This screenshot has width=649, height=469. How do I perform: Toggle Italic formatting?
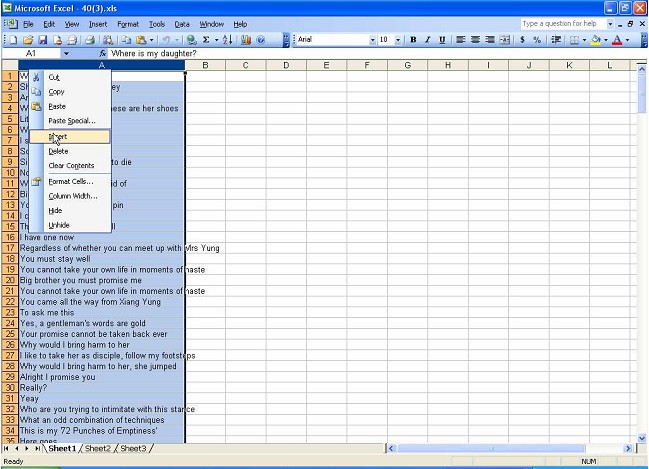click(428, 40)
